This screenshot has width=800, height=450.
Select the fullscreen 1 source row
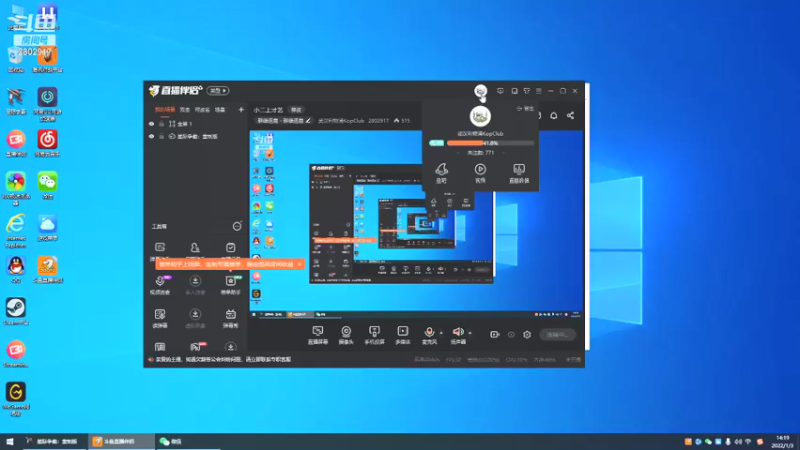pos(196,124)
